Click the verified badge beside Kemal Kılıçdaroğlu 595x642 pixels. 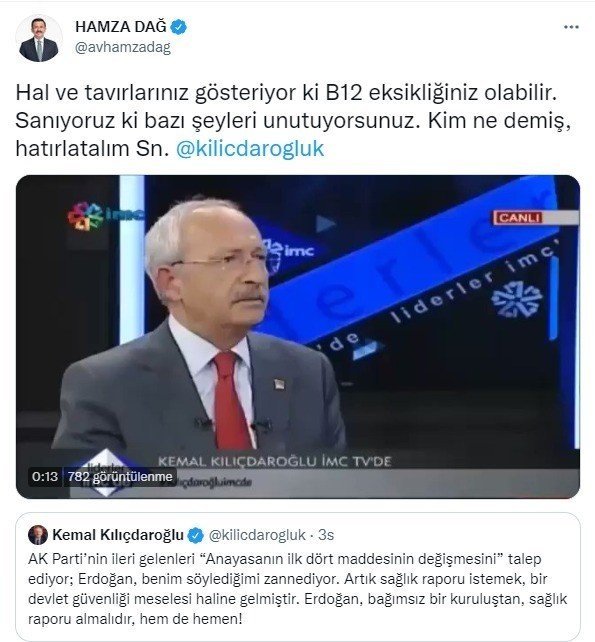(x=195, y=535)
